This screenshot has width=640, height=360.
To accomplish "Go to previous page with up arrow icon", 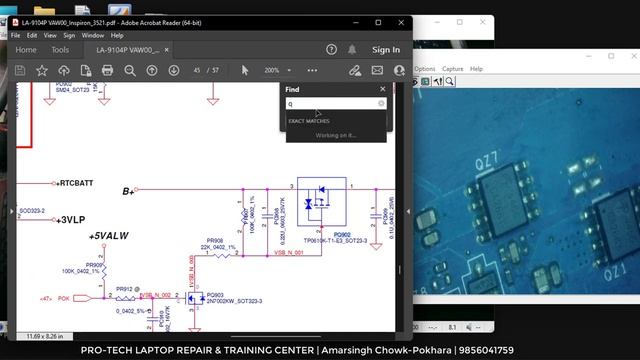I will coord(152,70).
